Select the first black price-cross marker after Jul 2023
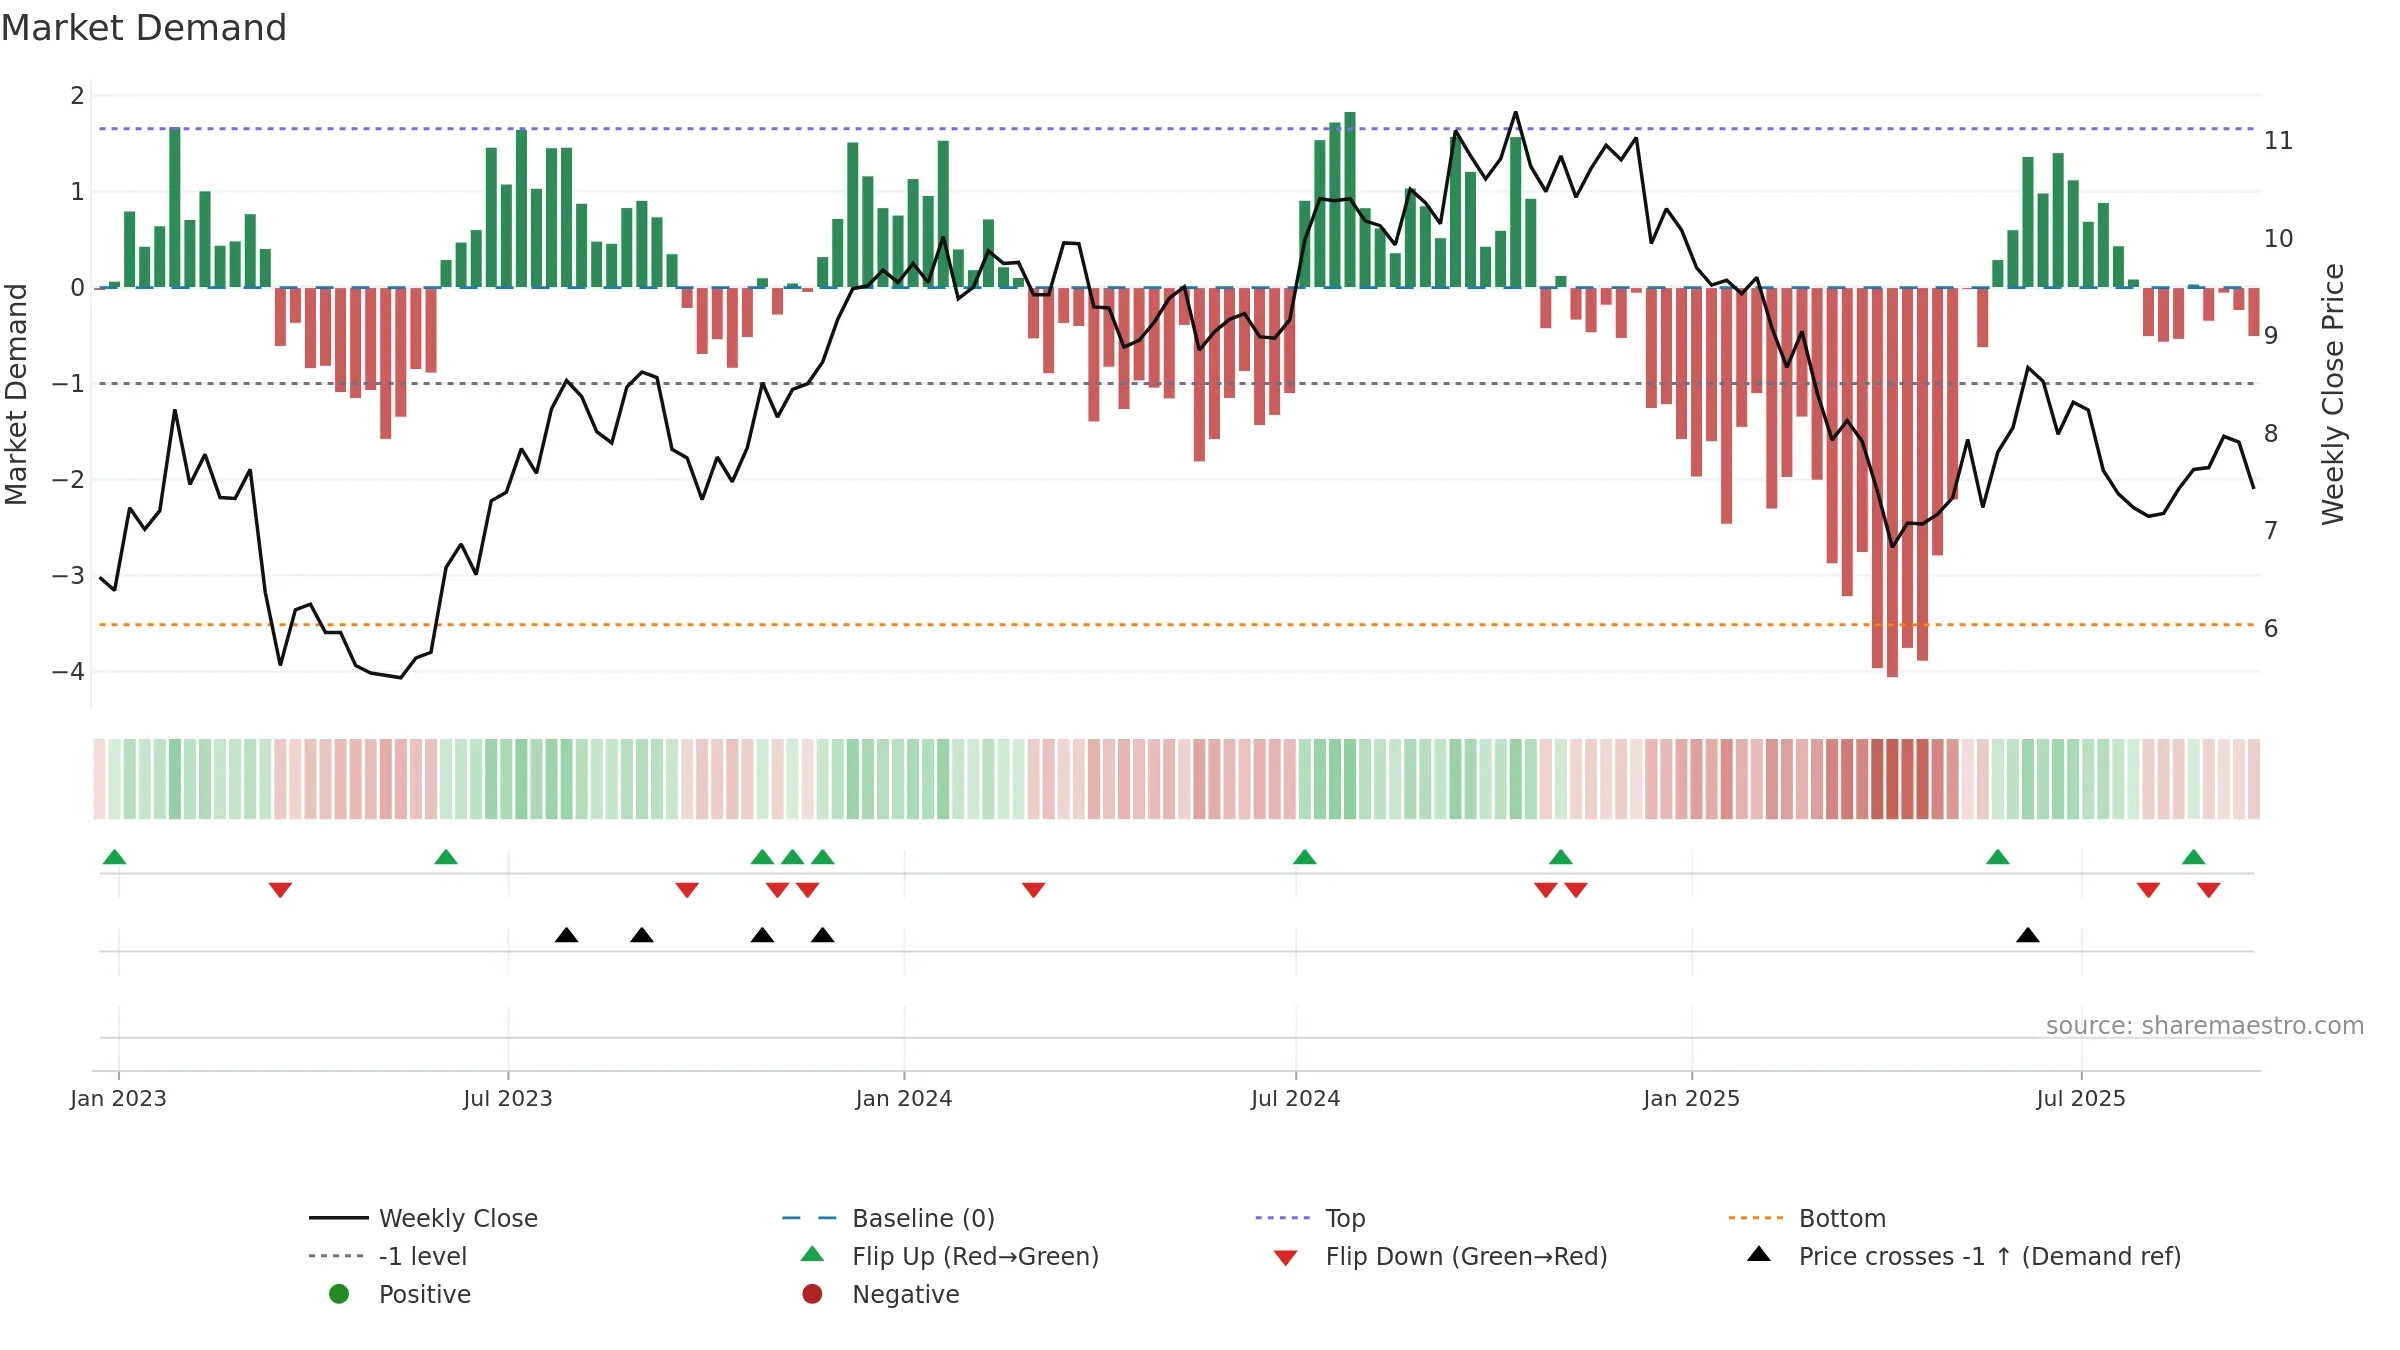 (x=567, y=935)
